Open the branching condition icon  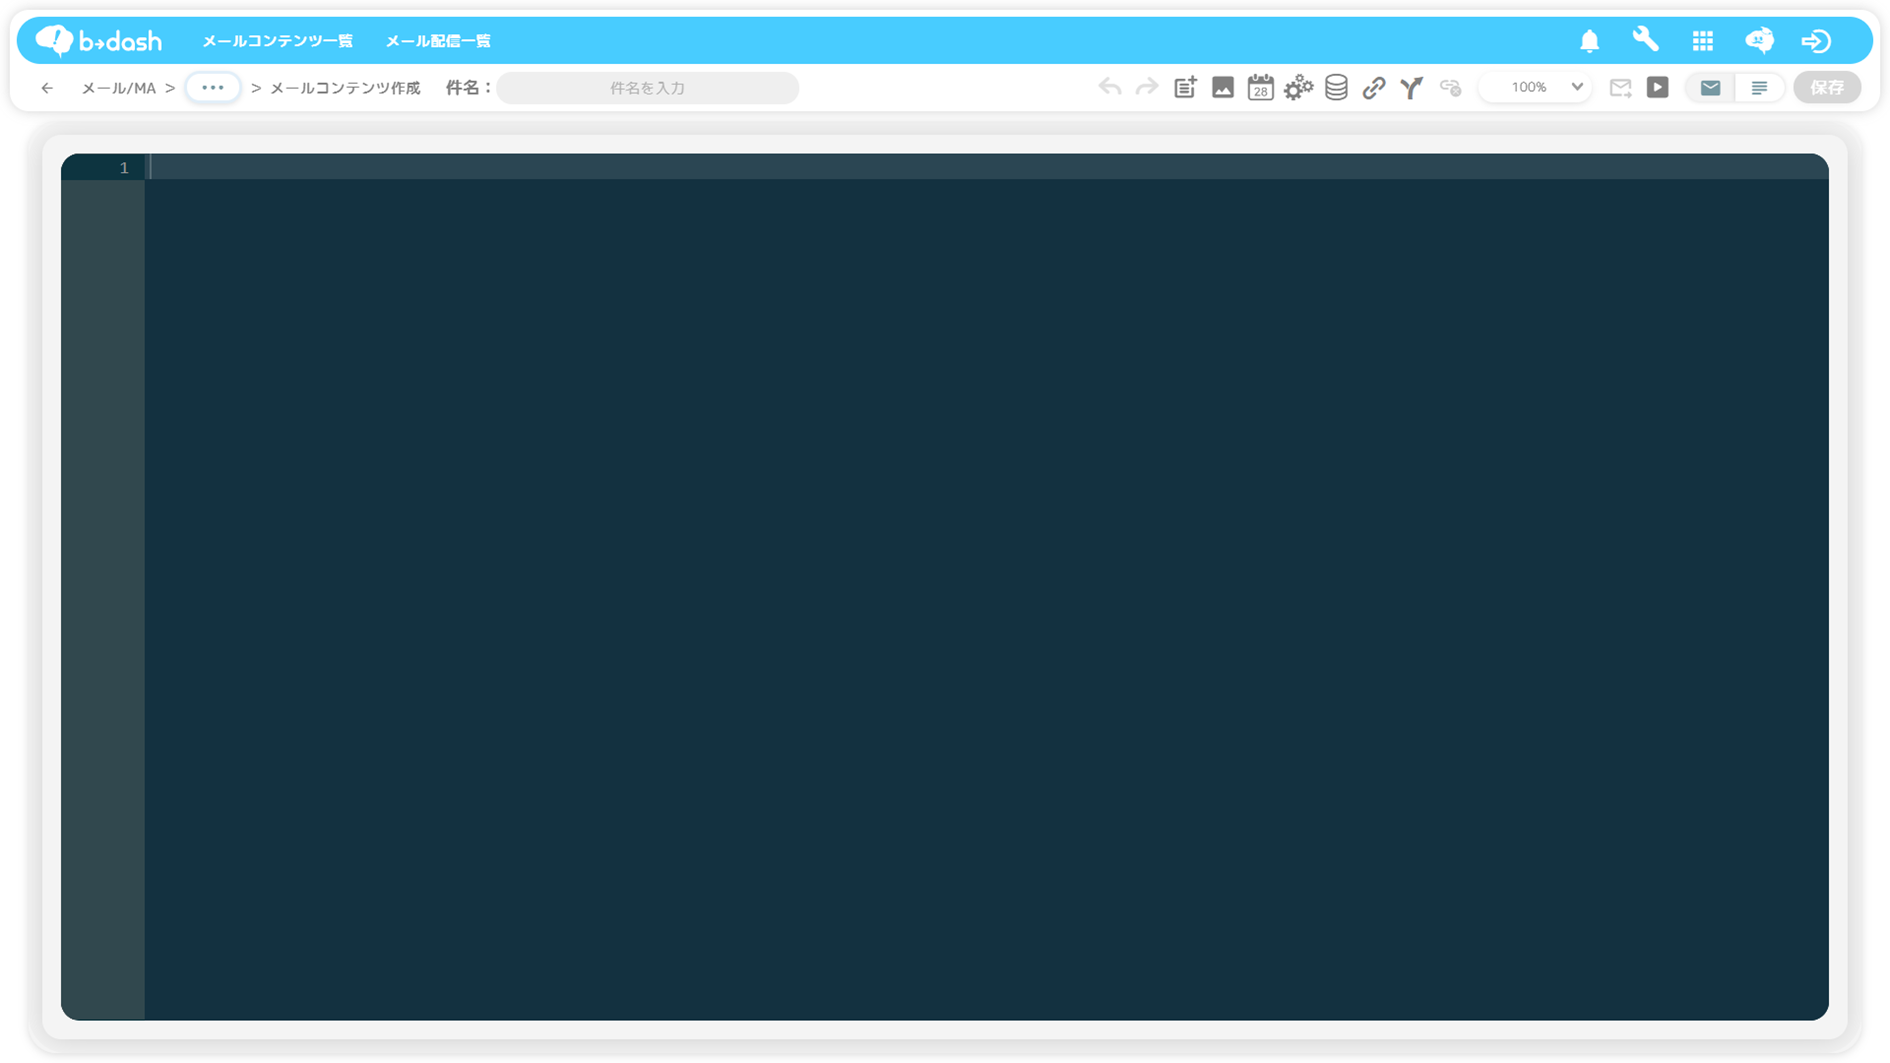(x=1411, y=88)
